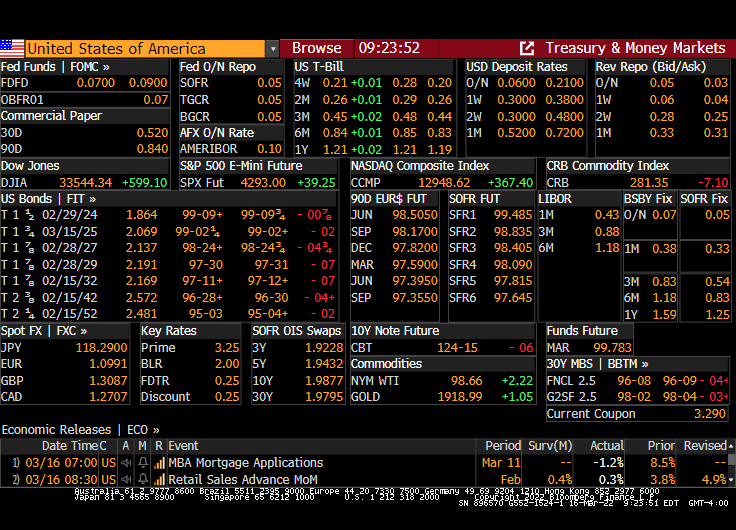Select the Current Coupon 3.290 row
736x530 pixels.
pyautogui.click(x=637, y=414)
